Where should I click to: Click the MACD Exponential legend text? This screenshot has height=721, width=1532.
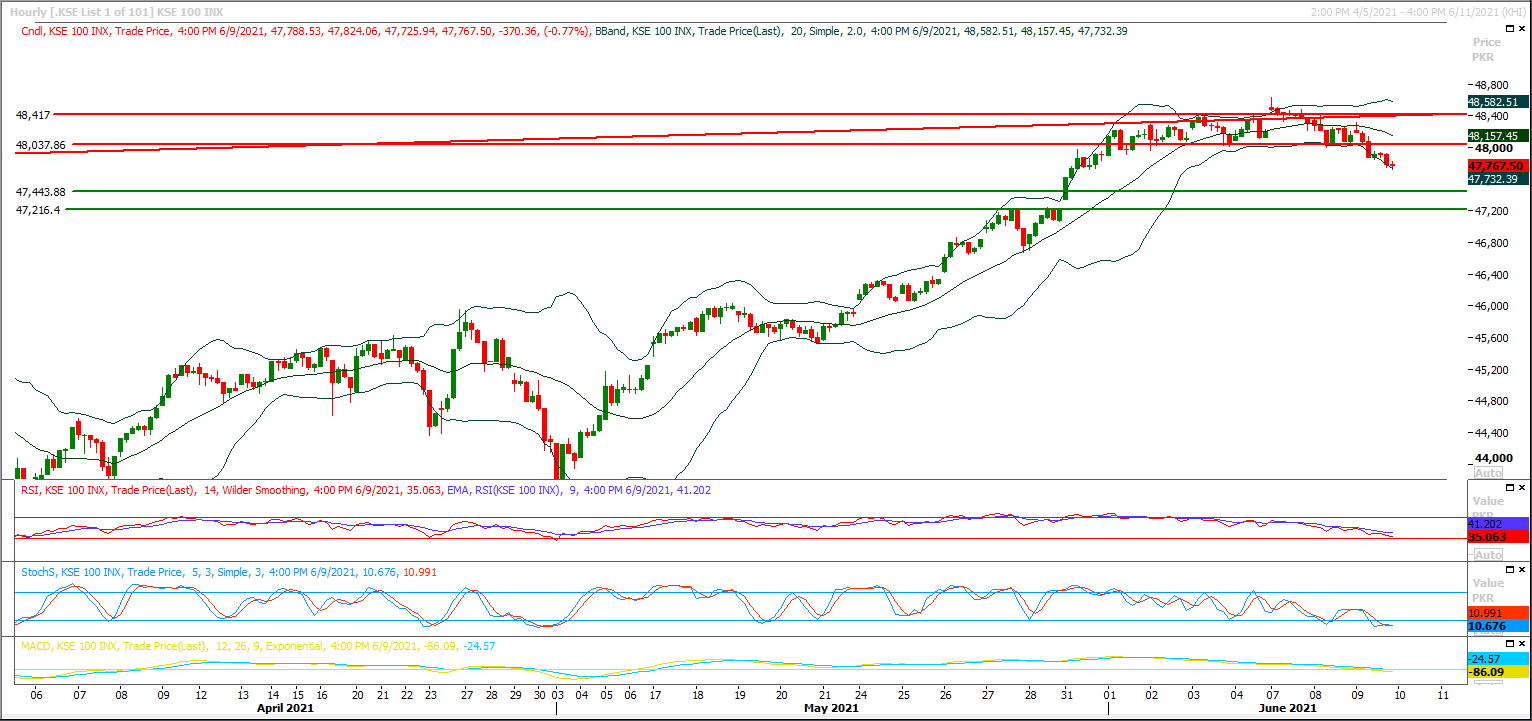pyautogui.click(x=258, y=646)
